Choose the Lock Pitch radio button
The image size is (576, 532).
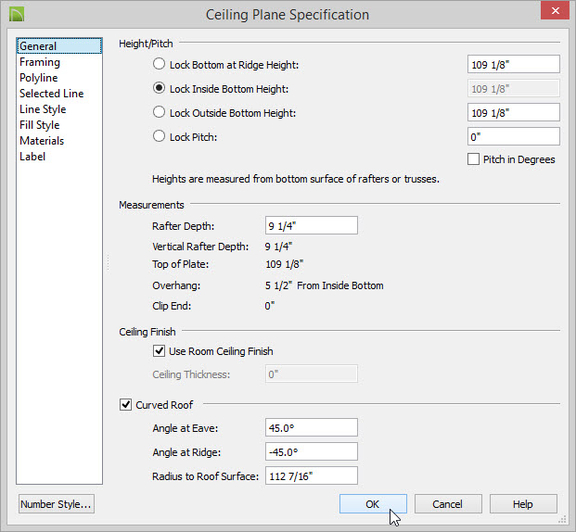click(159, 136)
